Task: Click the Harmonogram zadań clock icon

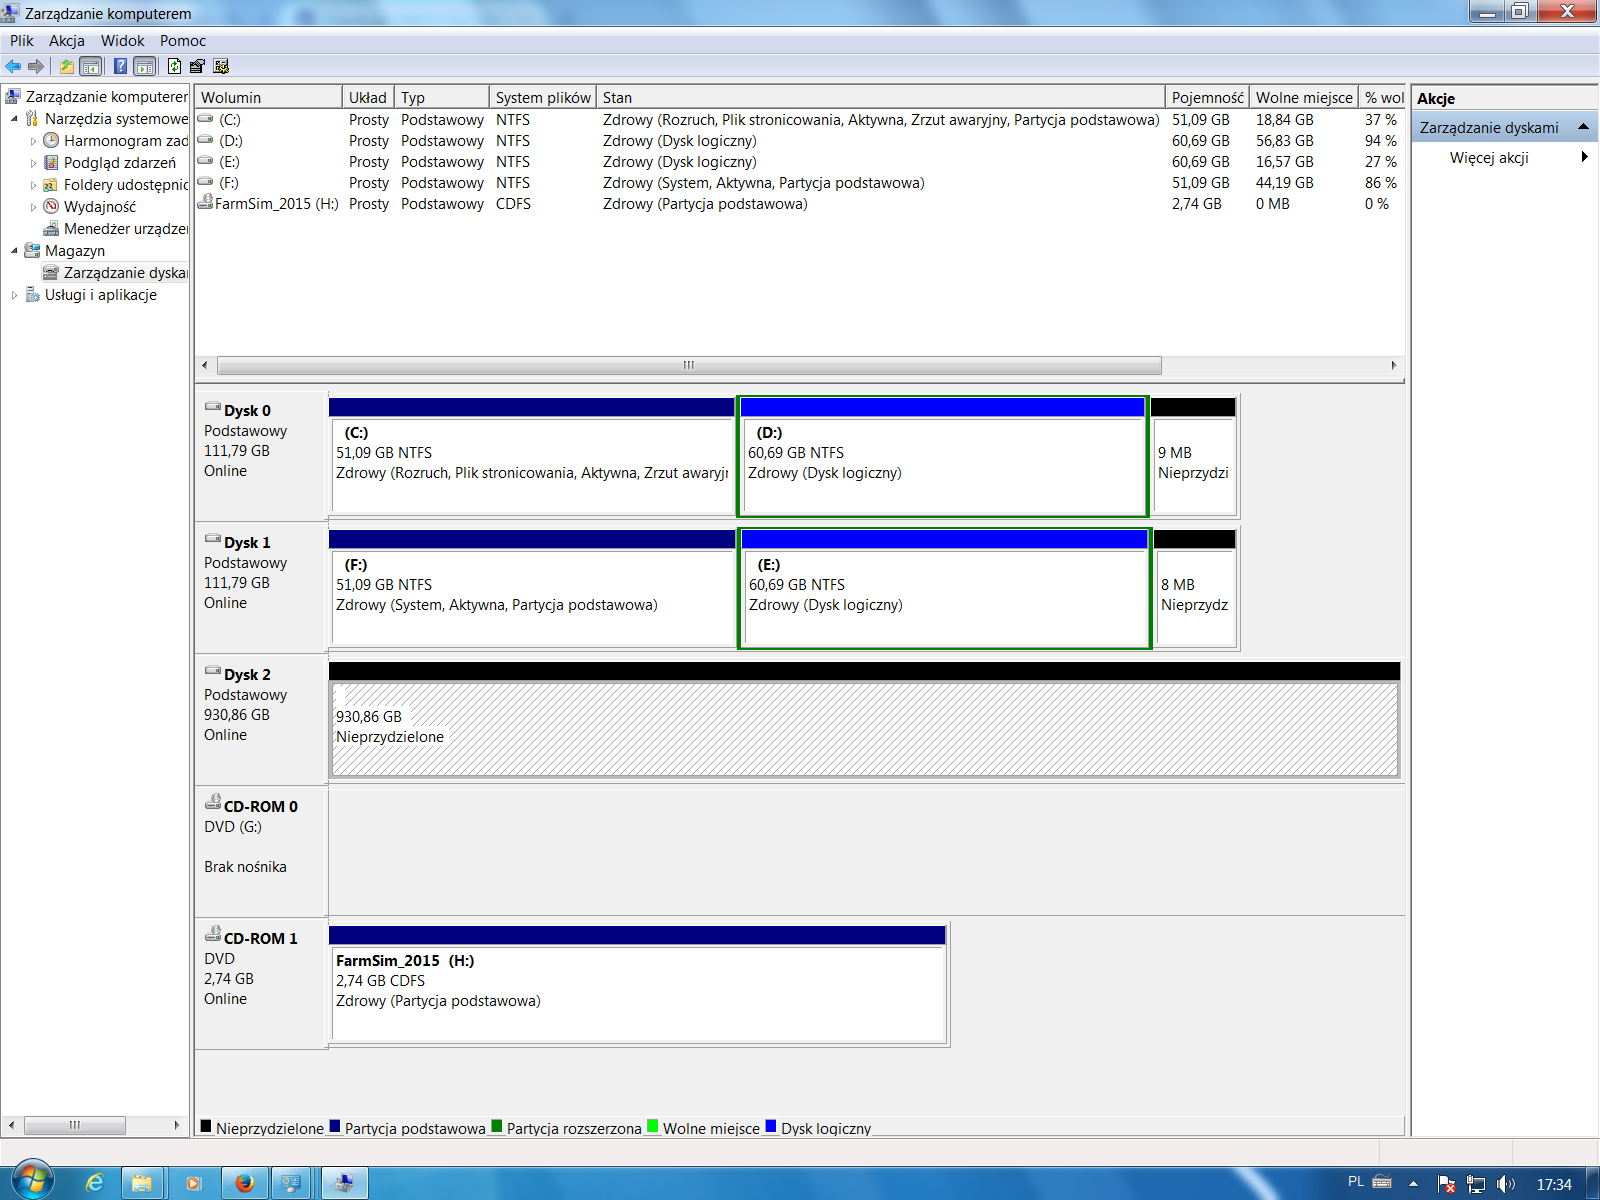Action: click(x=51, y=141)
